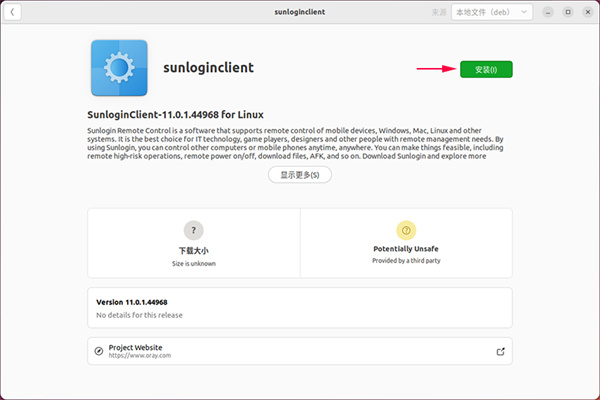Image resolution: width=600 pixels, height=400 pixels.
Task: Click 'Provided by a third party' text
Action: (x=406, y=261)
